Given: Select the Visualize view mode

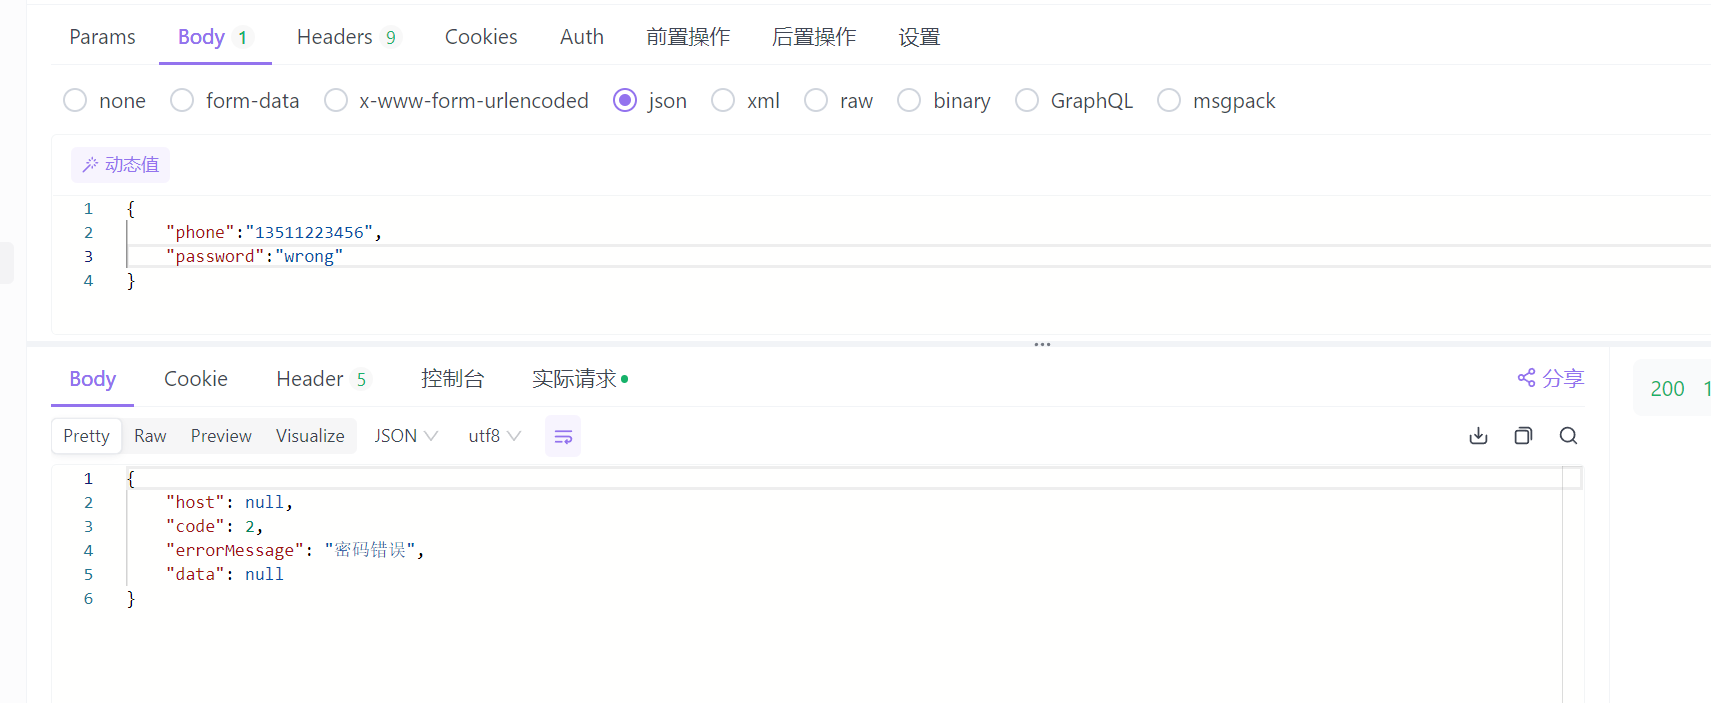Looking at the screenshot, I should 310,436.
